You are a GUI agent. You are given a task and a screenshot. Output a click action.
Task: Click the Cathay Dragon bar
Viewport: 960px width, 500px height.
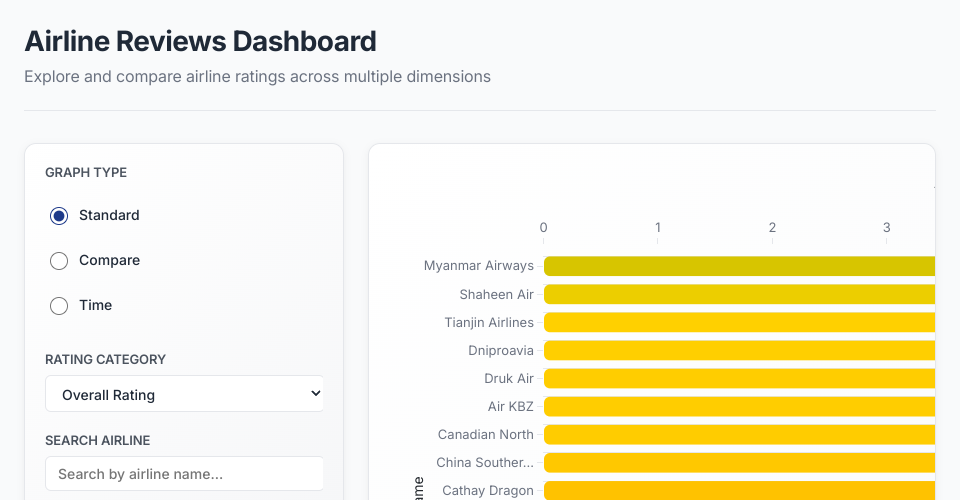(738, 490)
